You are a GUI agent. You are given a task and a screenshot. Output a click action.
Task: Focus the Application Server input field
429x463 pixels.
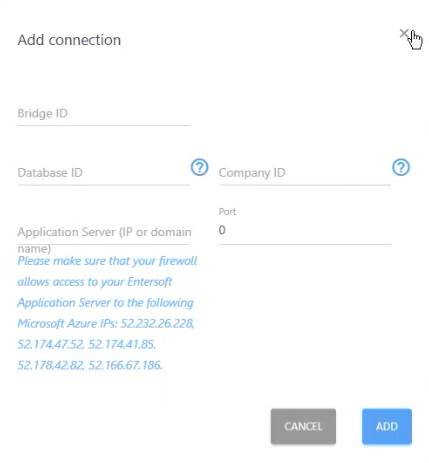point(104,232)
